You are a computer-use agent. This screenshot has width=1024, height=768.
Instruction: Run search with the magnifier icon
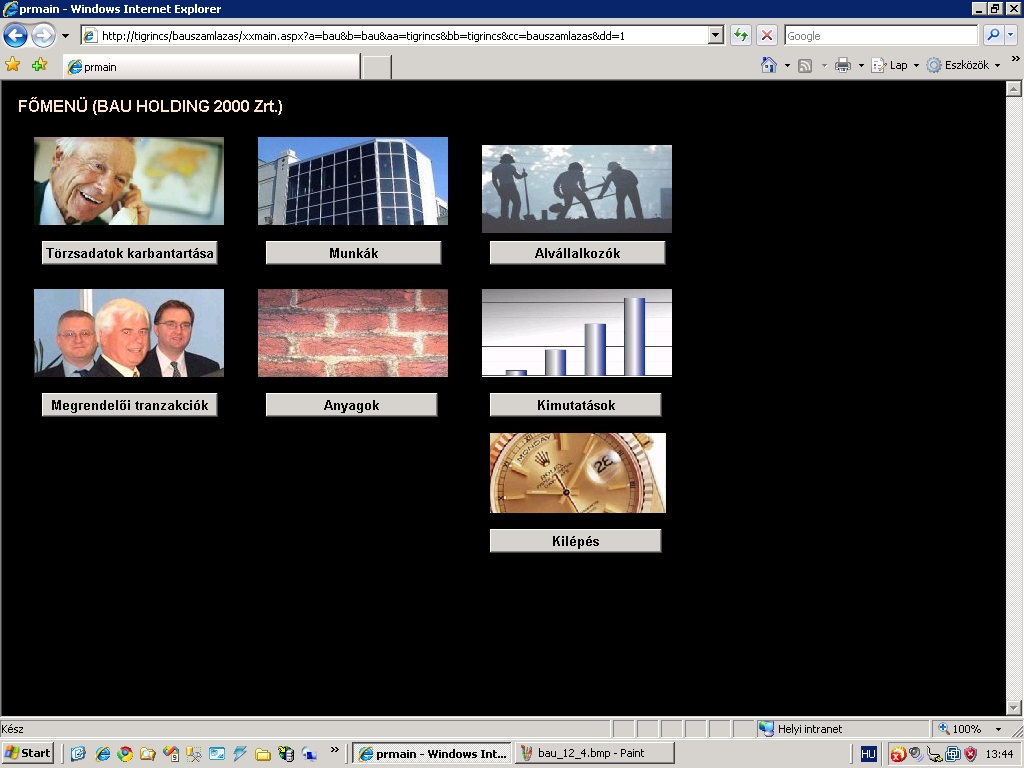[993, 35]
